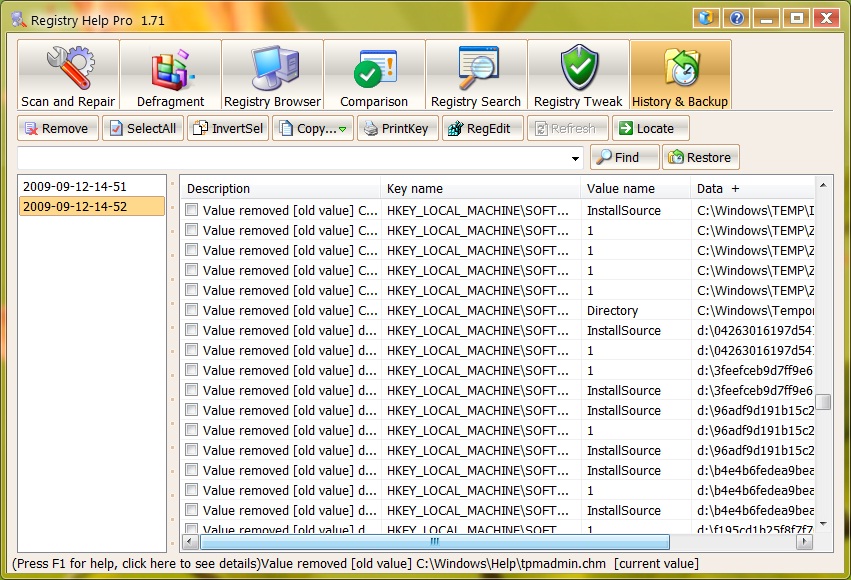Click the book icon in title bar
The height and width of the screenshot is (580, 851).
coord(707,18)
